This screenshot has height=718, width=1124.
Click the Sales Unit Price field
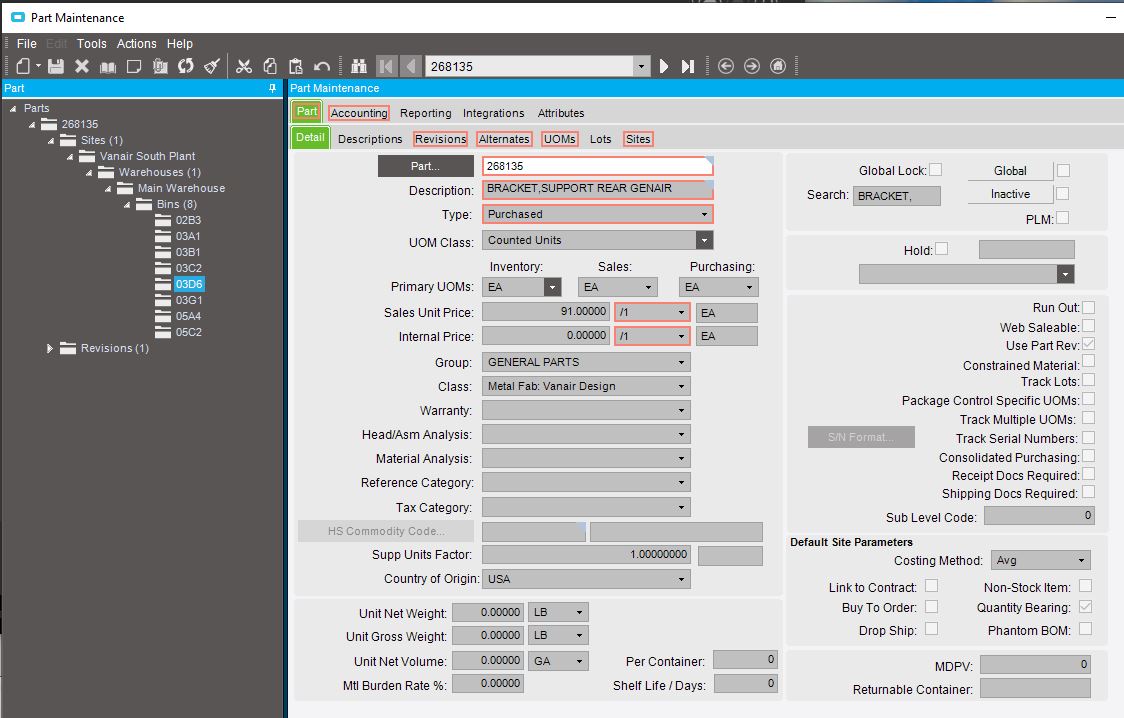click(x=546, y=312)
